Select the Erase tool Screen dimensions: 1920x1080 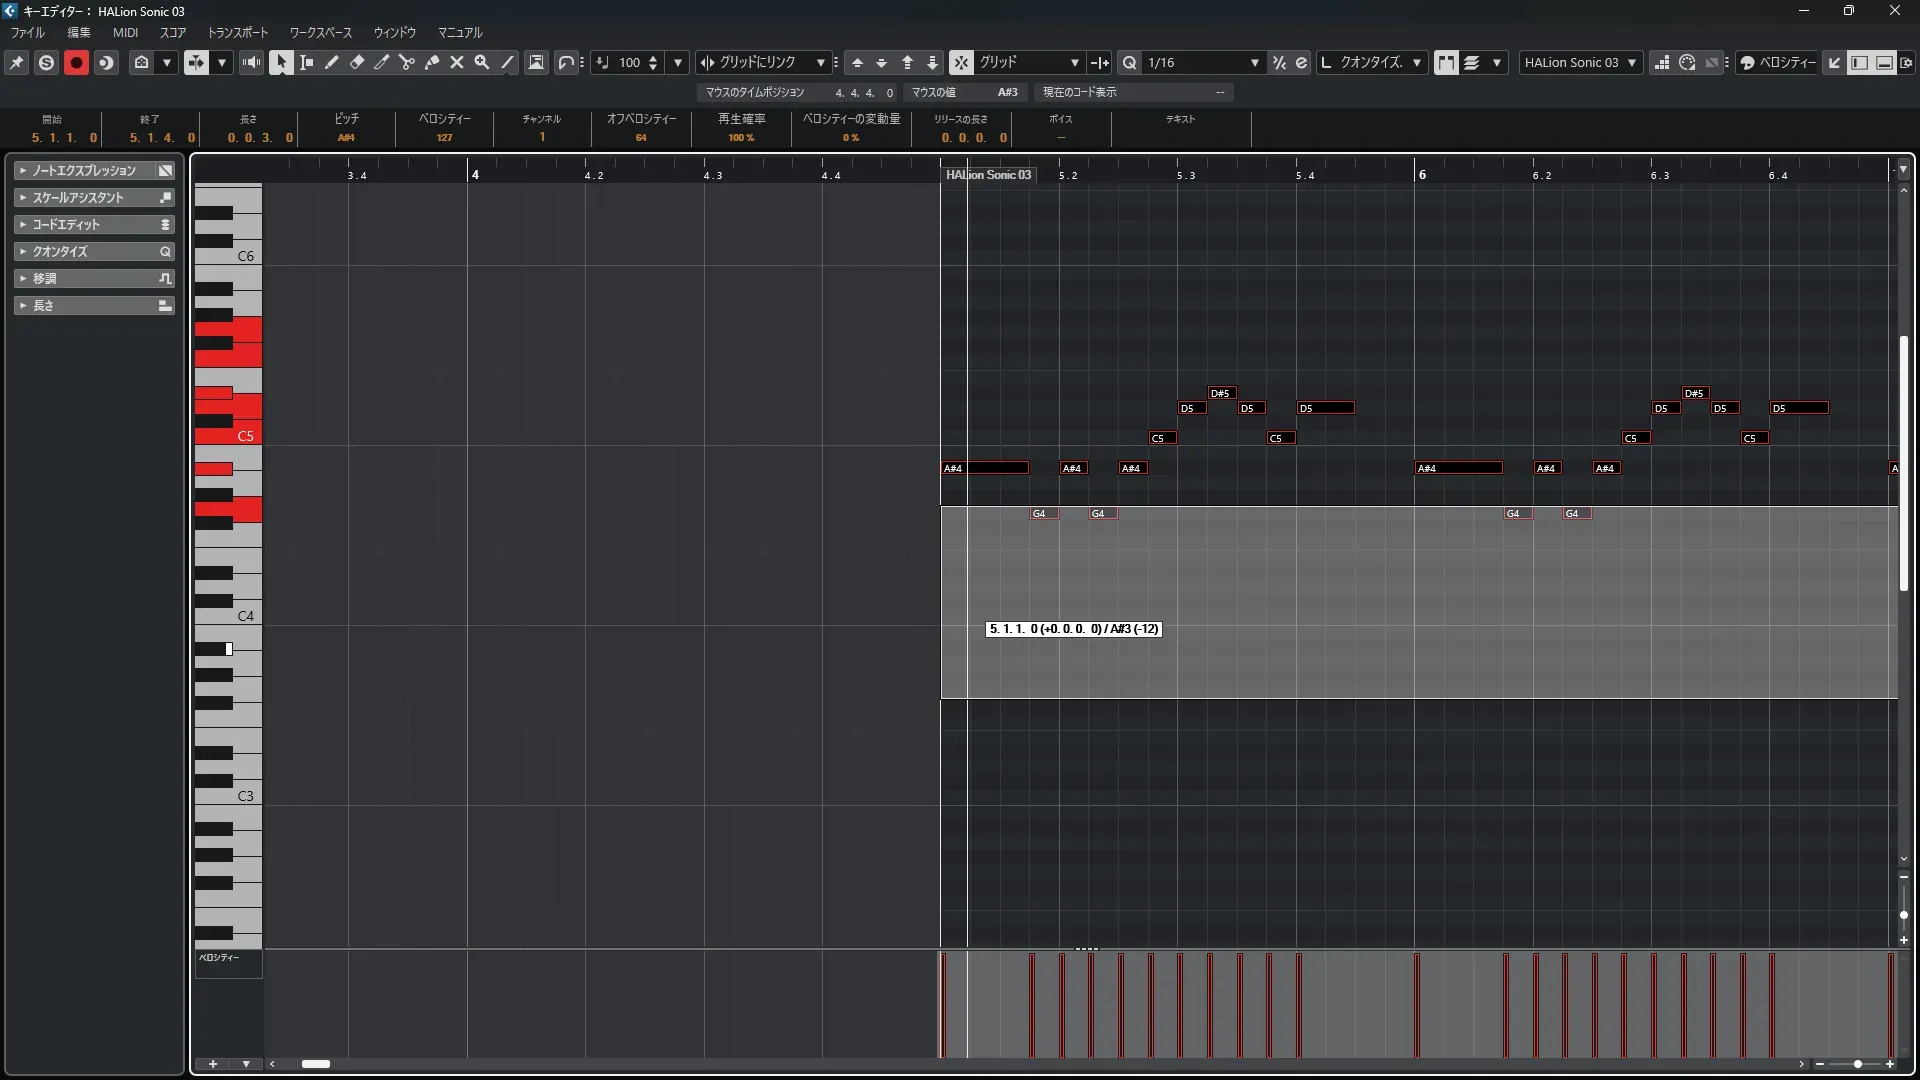click(357, 62)
